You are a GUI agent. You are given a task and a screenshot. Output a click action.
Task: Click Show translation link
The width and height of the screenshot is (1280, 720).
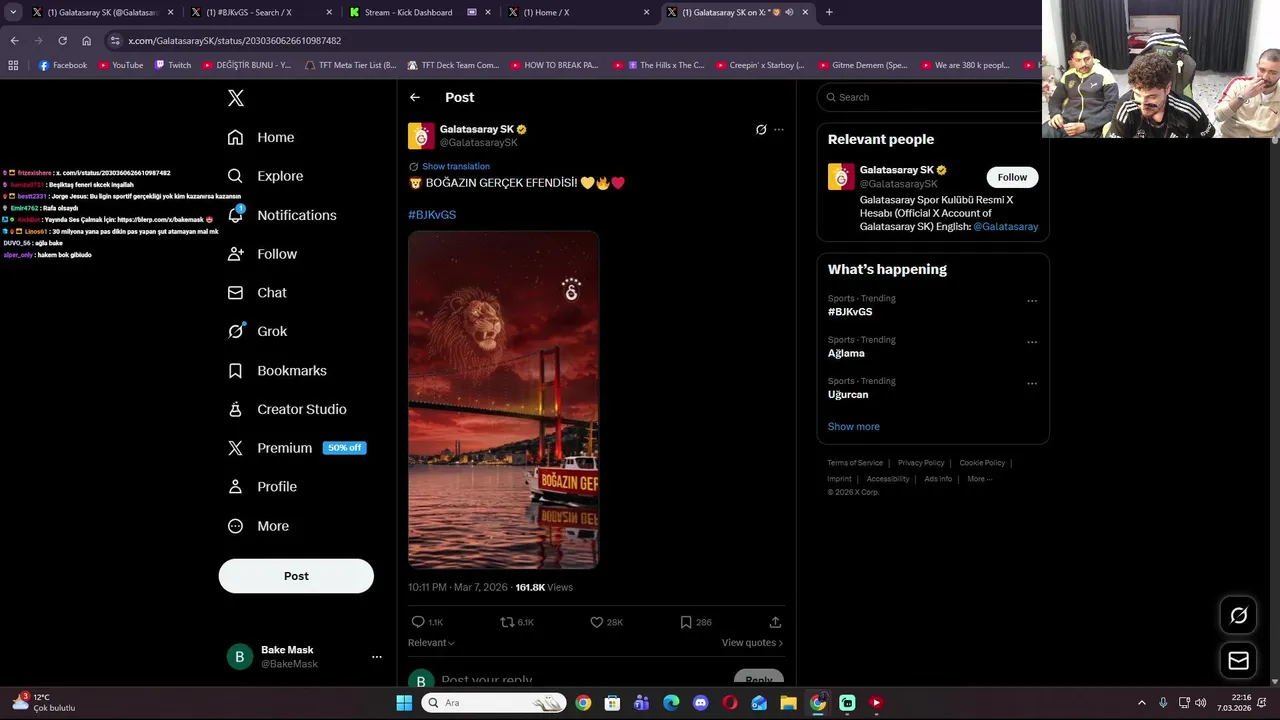(456, 166)
